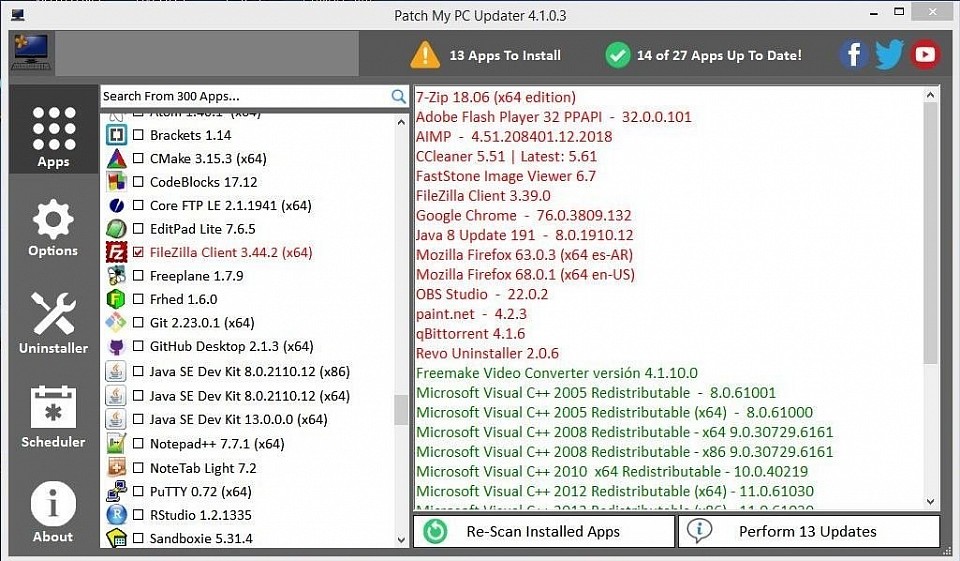Click the Core FTP LE app icon

[116, 206]
